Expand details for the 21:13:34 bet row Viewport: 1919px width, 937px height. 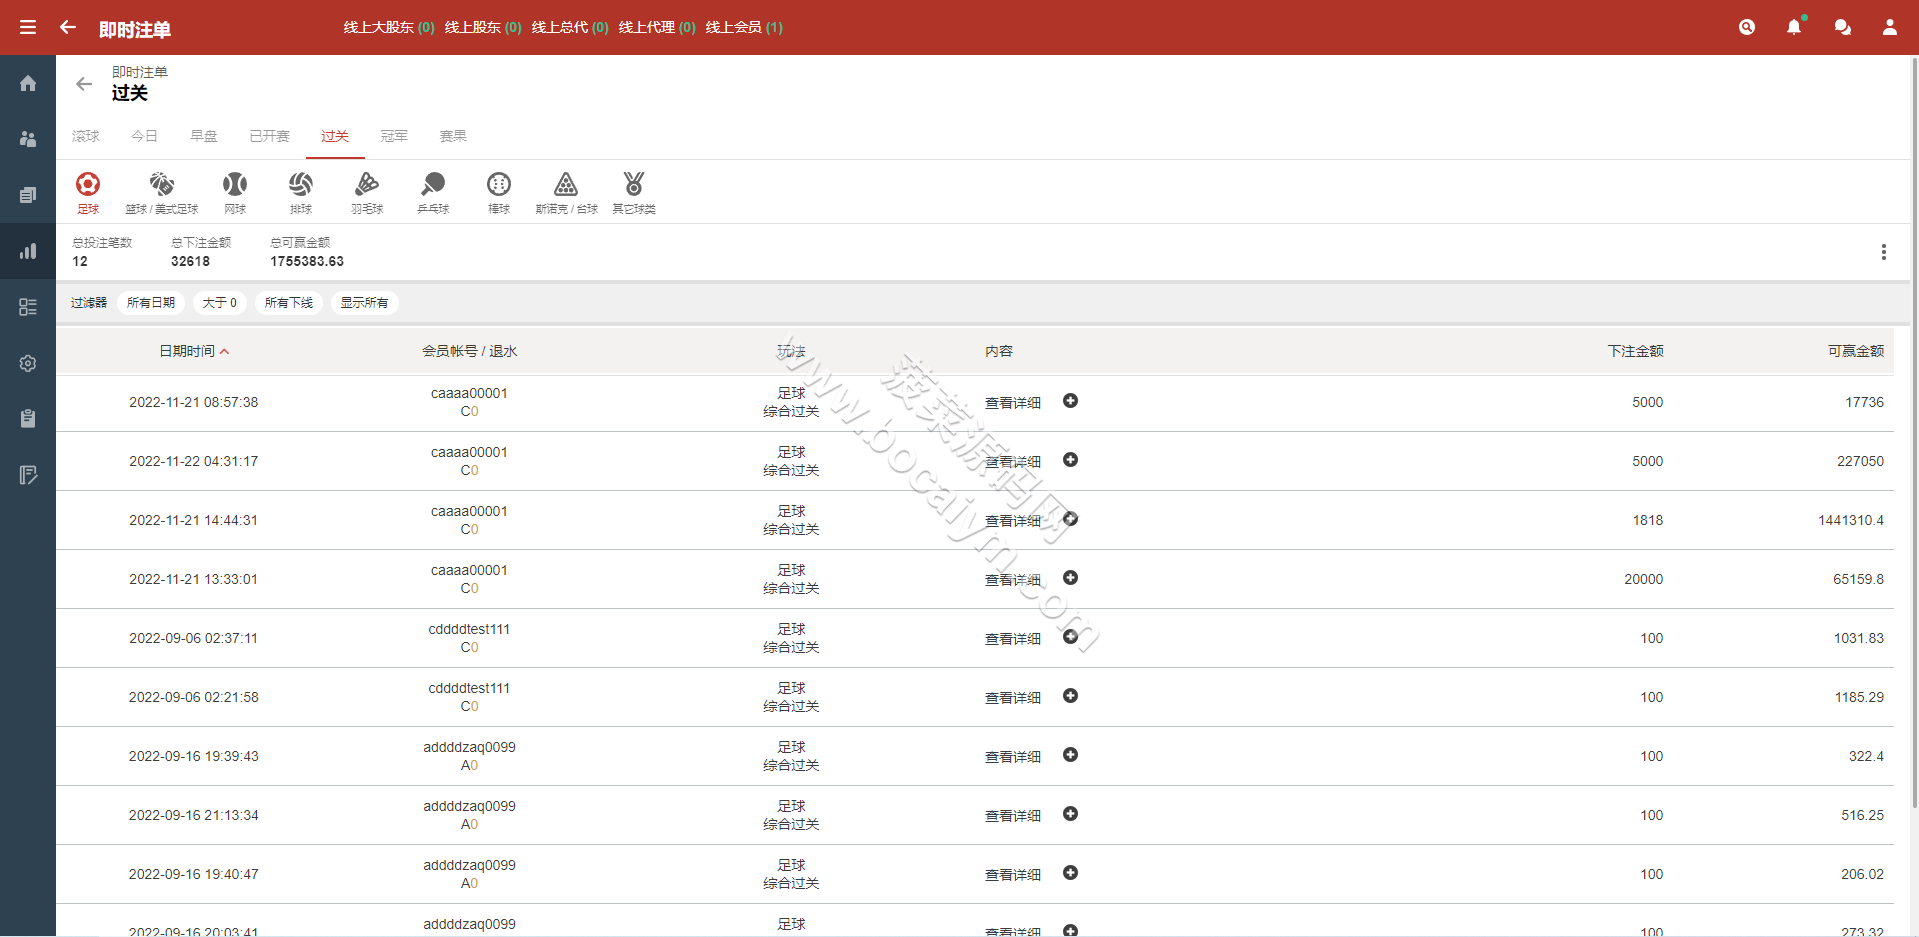(1070, 814)
